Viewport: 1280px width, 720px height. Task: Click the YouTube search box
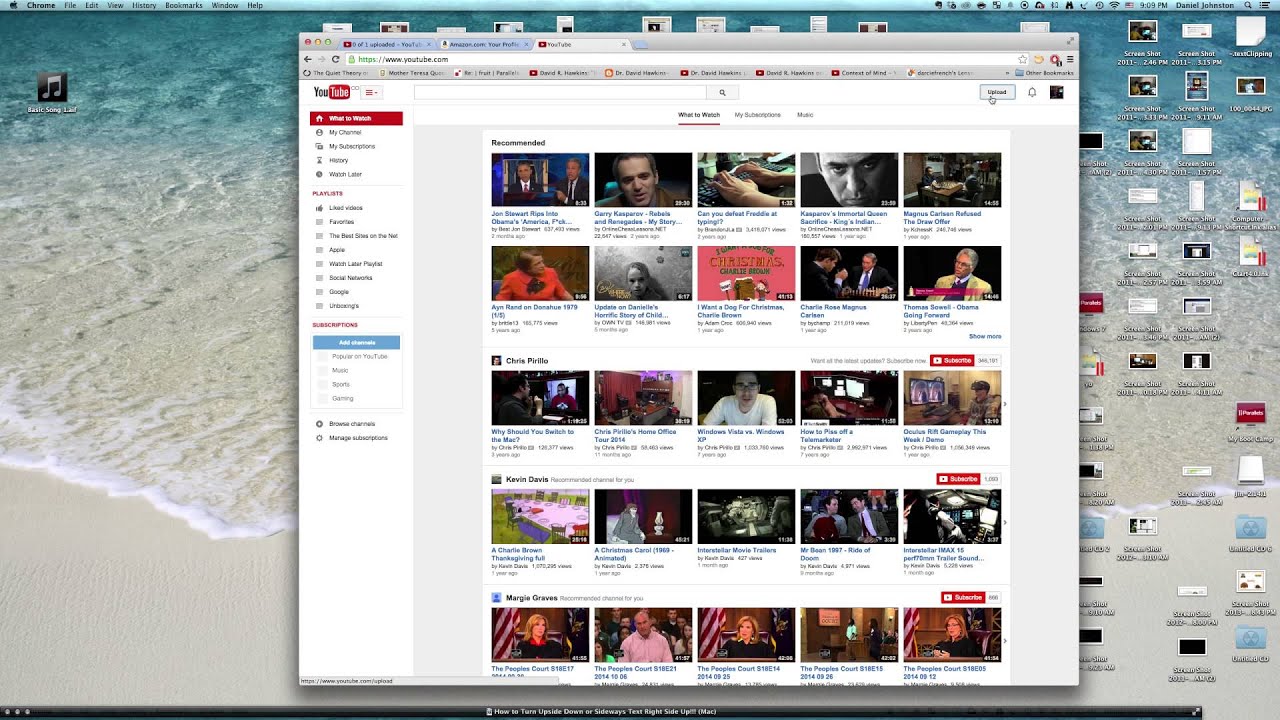561,92
